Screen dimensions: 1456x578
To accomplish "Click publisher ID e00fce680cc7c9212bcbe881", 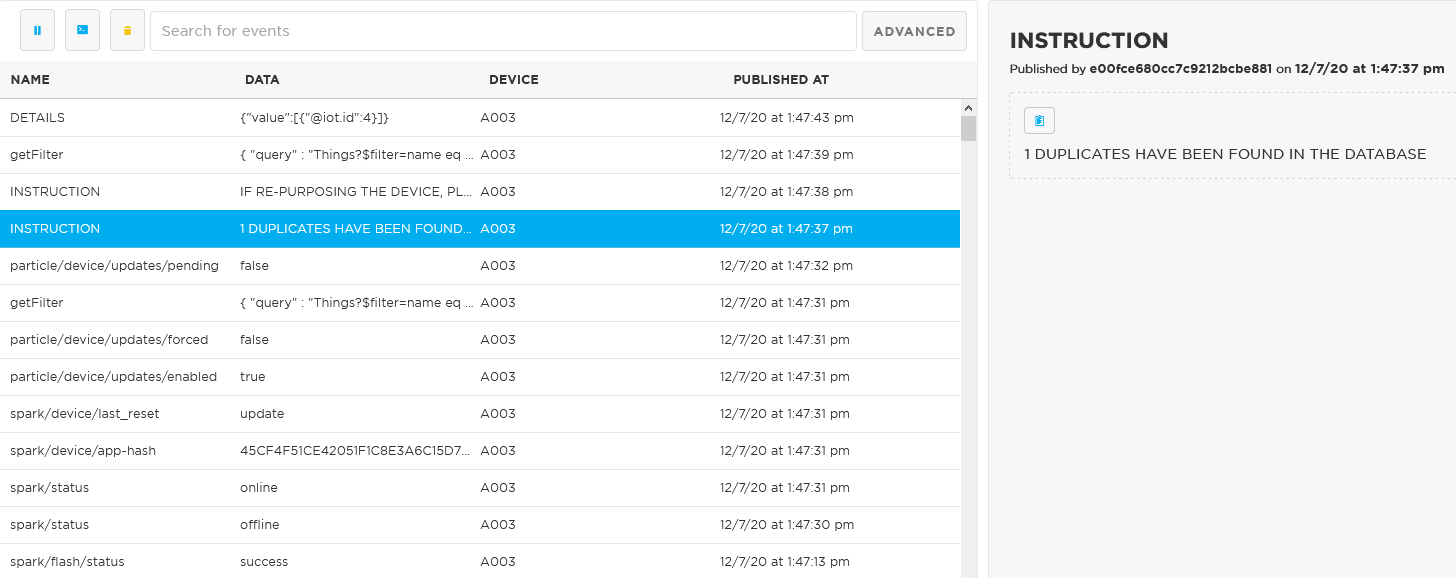I will click(x=1180, y=69).
